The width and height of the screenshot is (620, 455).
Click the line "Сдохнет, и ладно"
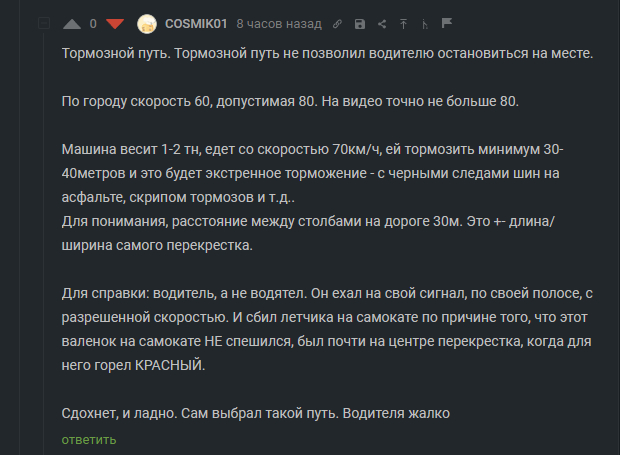(x=257, y=414)
